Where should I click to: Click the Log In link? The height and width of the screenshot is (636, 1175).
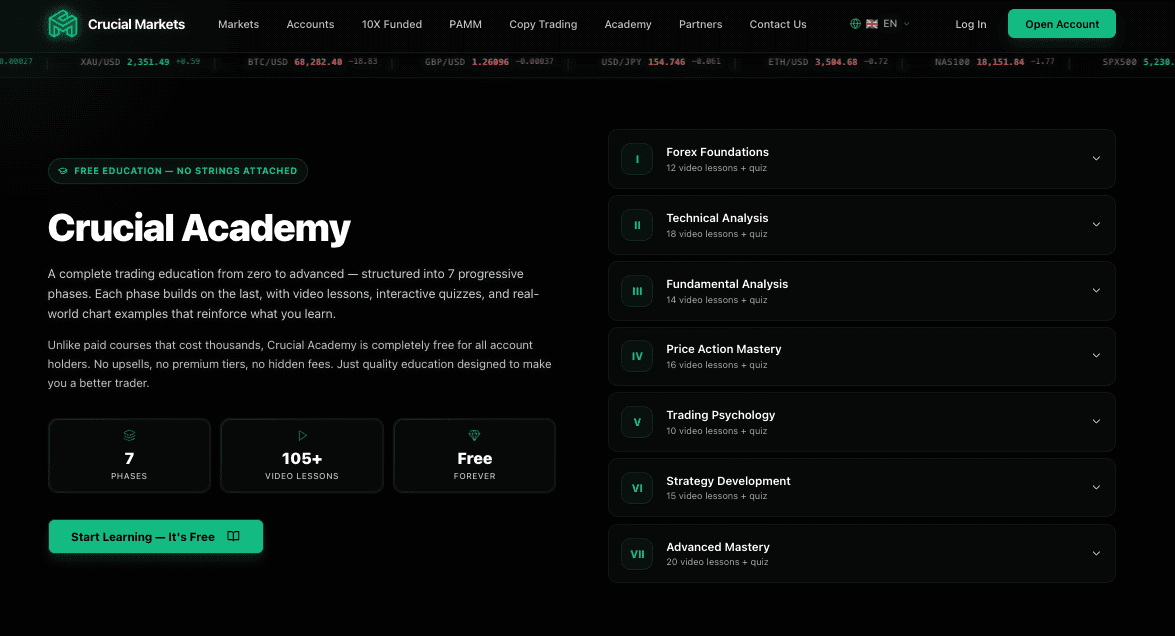[970, 24]
